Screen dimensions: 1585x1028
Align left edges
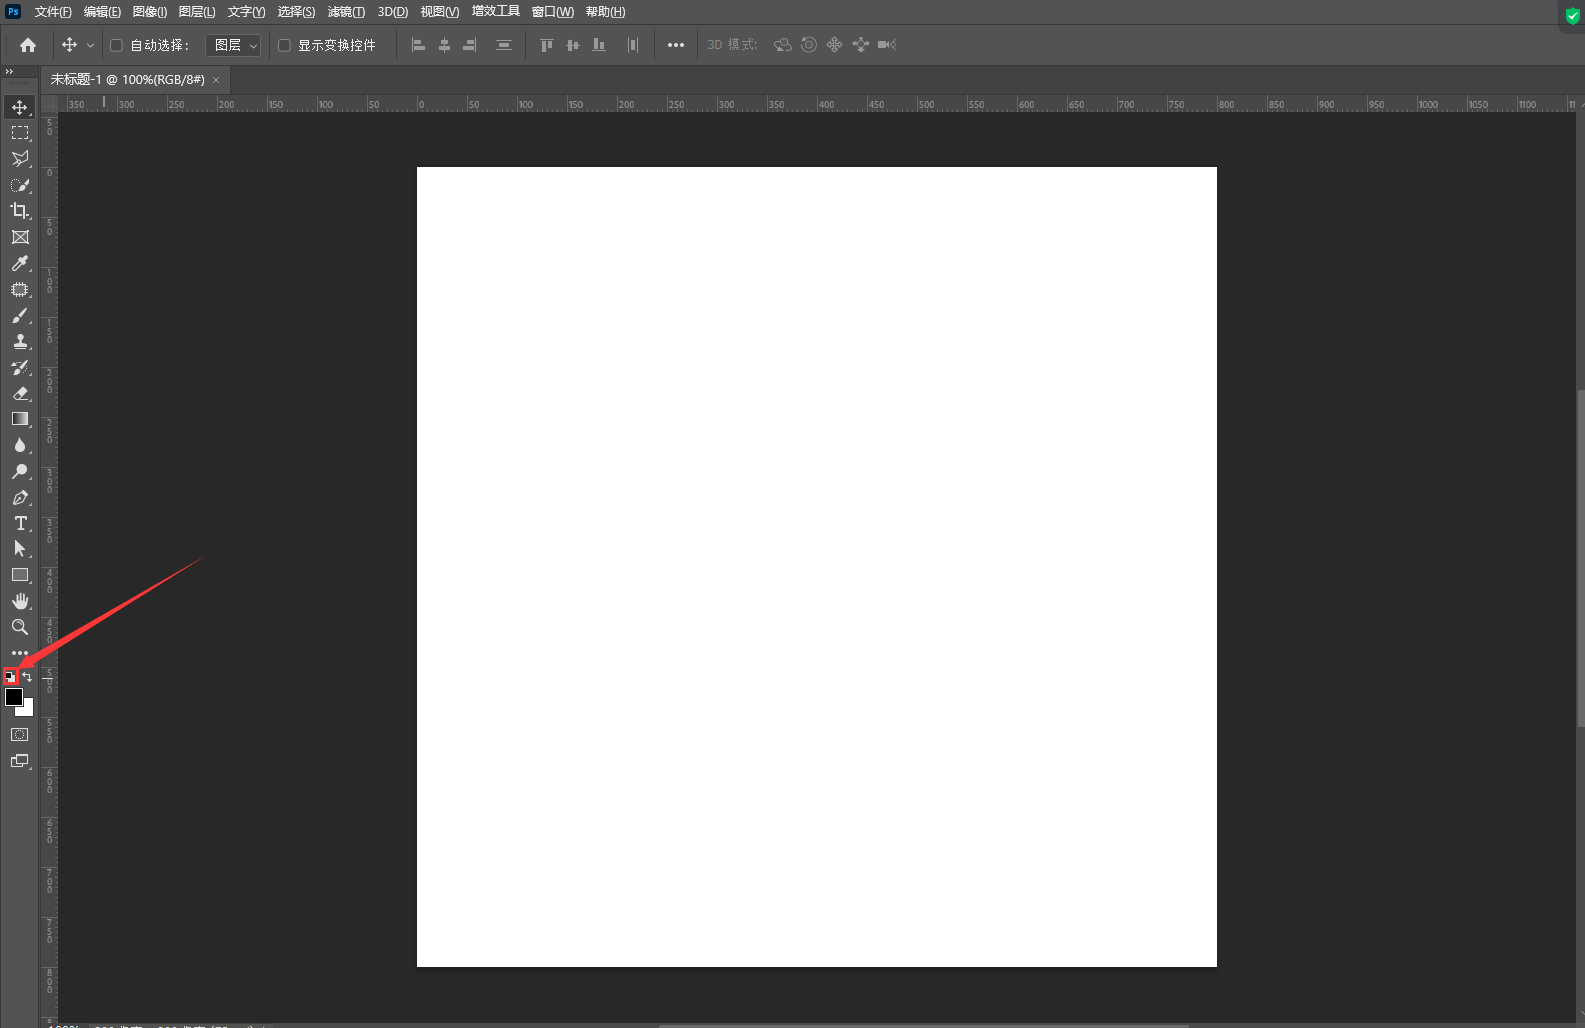[419, 45]
